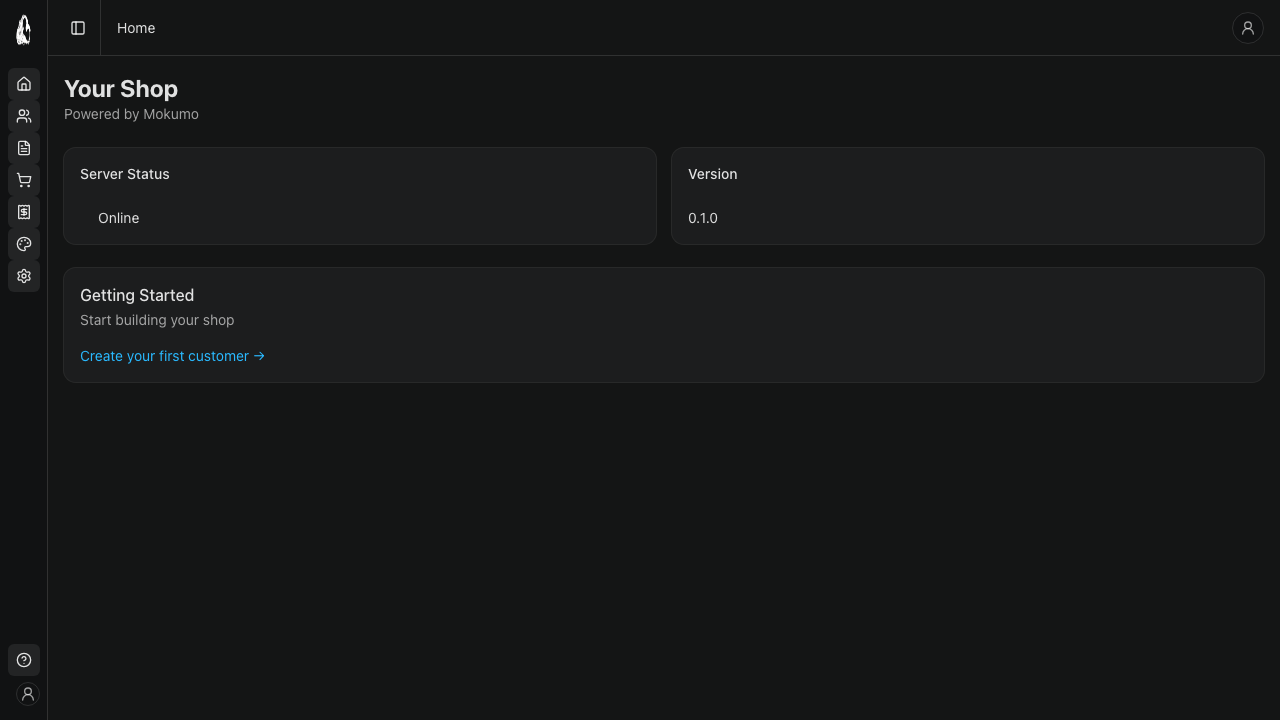
Task: Click the Version card title
Action: [712, 174]
